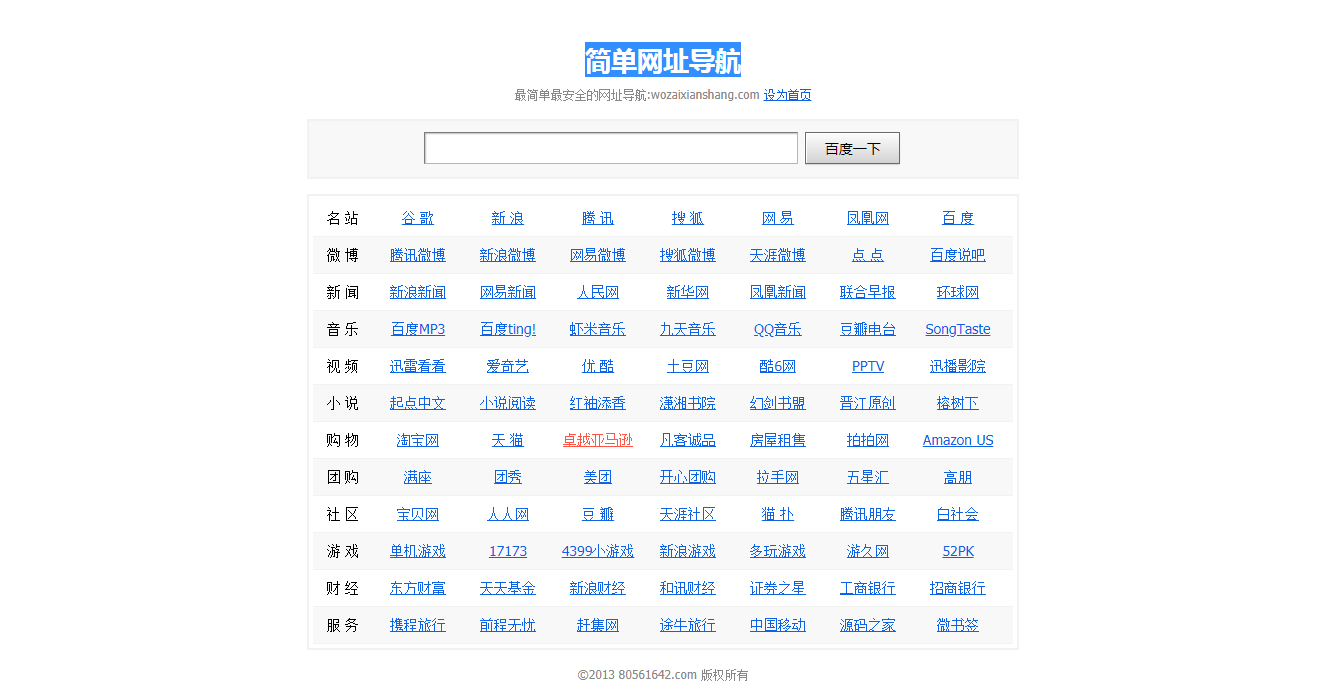This screenshot has height=699, width=1326.
Task: Open 百度MP3 link
Action: click(x=418, y=329)
